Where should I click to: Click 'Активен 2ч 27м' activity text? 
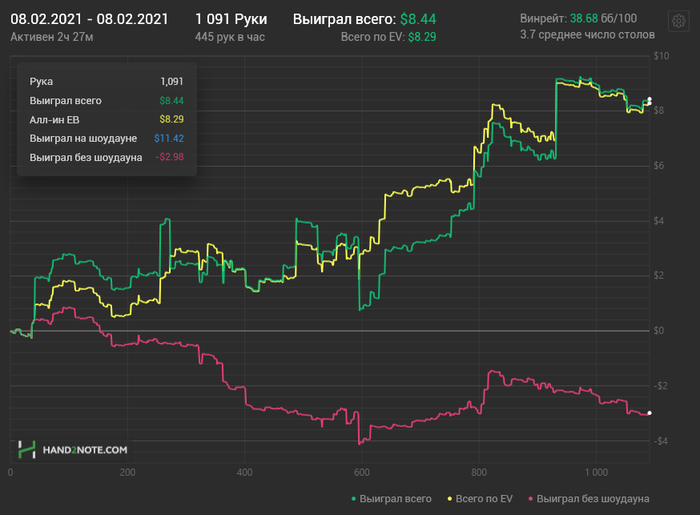click(52, 37)
